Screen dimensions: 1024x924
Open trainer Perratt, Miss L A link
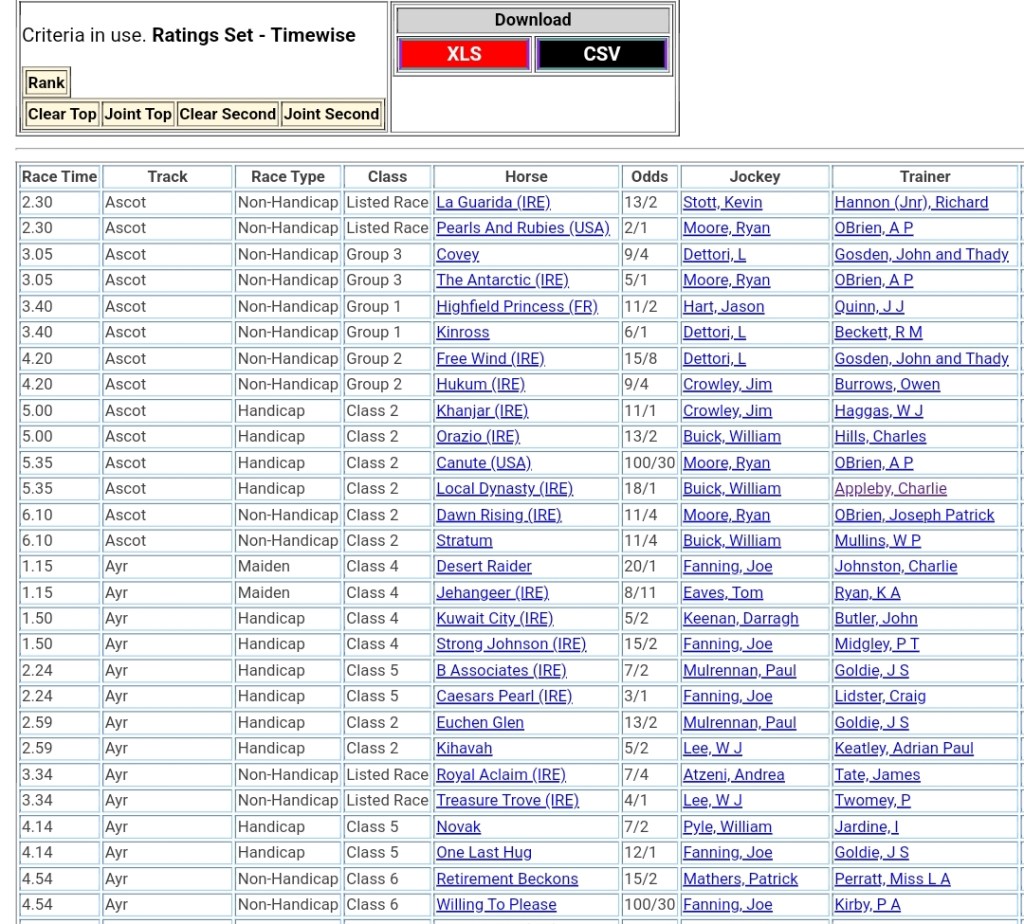coord(892,878)
